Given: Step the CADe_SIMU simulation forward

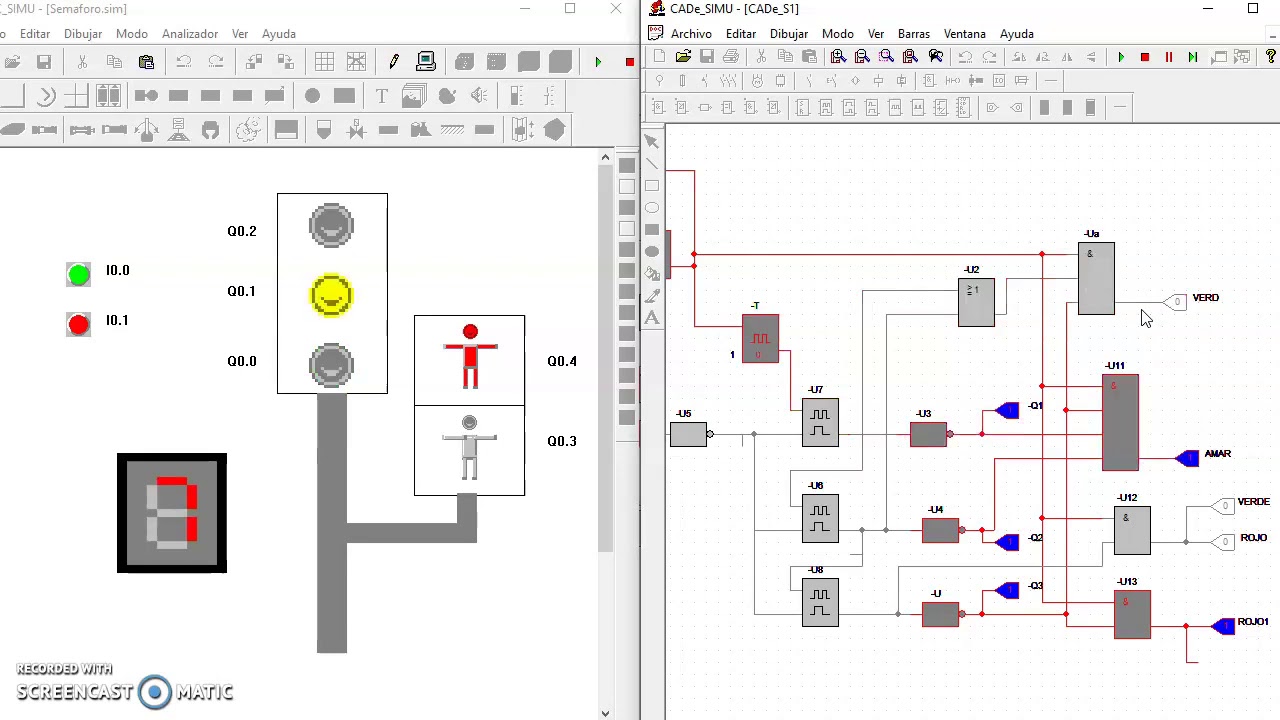Looking at the screenshot, I should (x=1192, y=57).
